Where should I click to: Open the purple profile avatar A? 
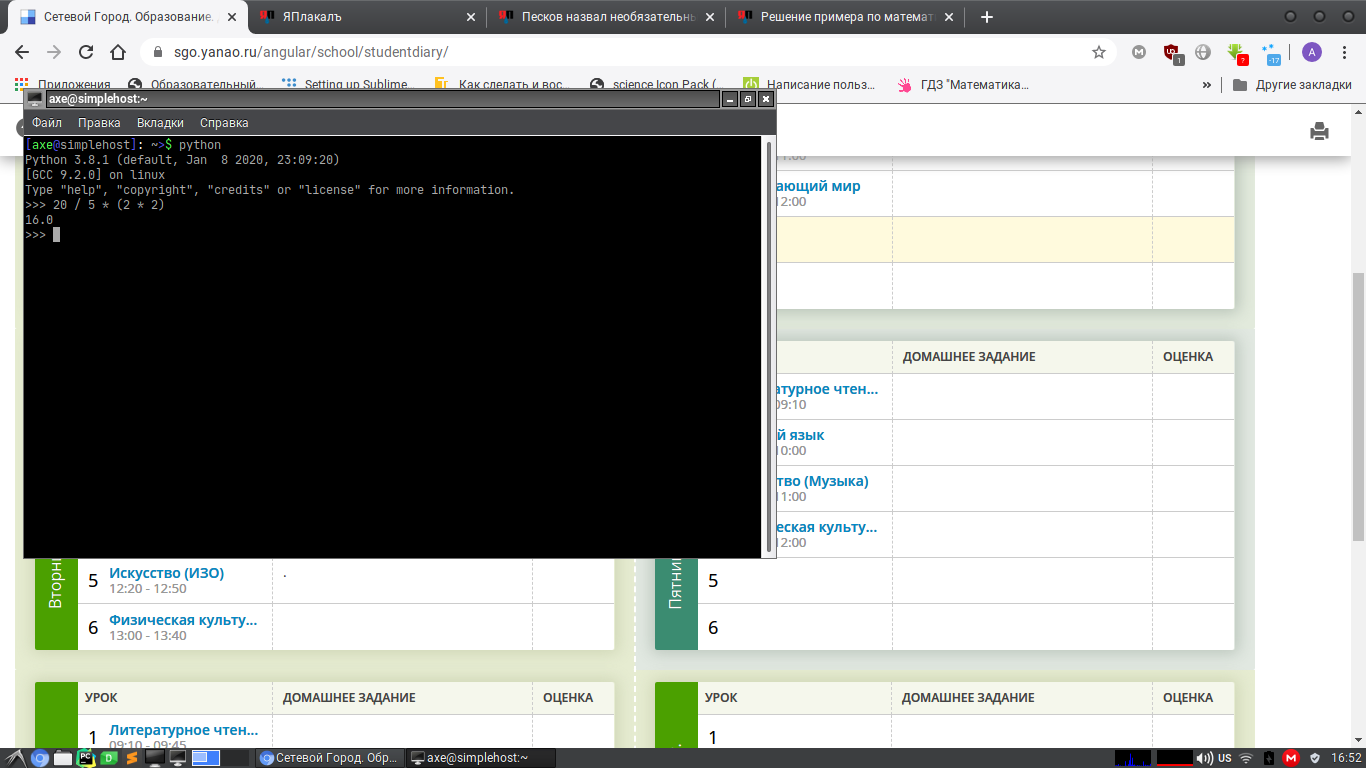(1312, 52)
